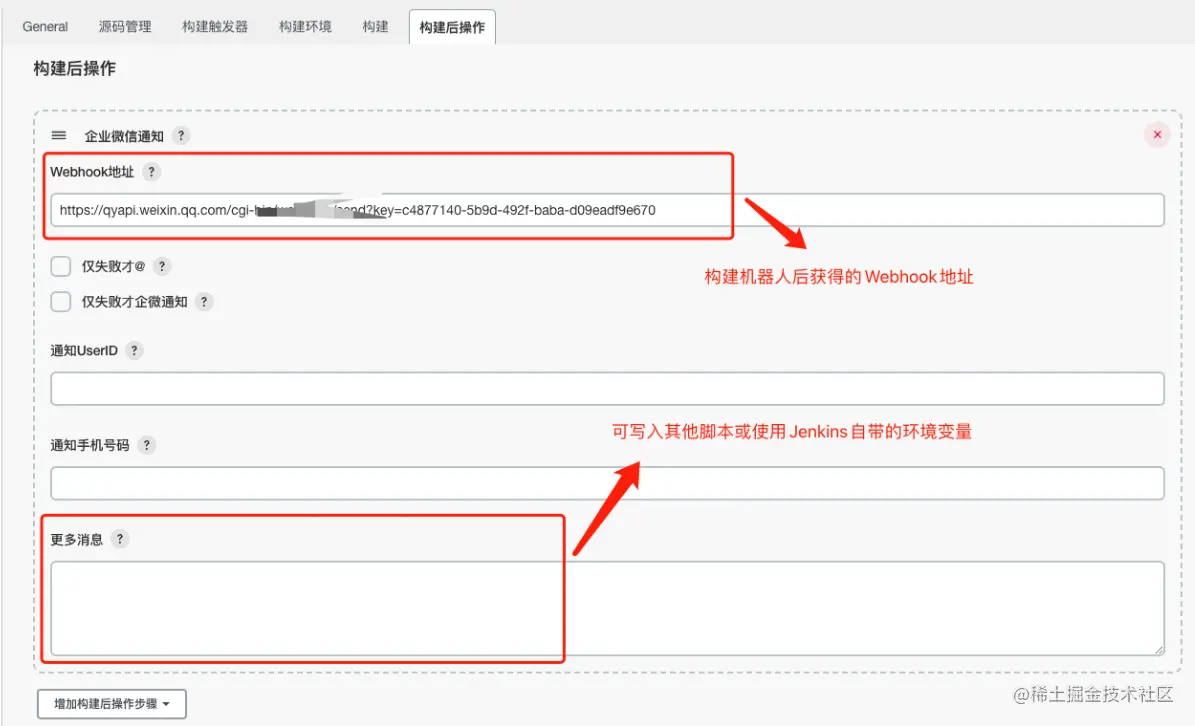This screenshot has width=1195, height=726.
Task: Select the 构建后操作 section heading
Action: [x=75, y=69]
